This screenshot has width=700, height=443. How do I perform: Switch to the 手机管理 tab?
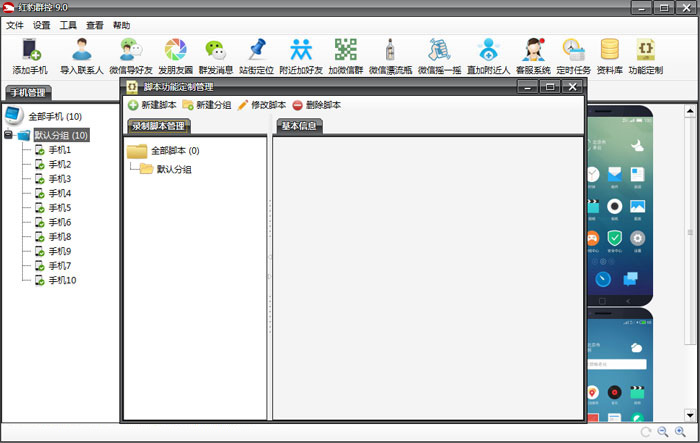[x=28, y=93]
